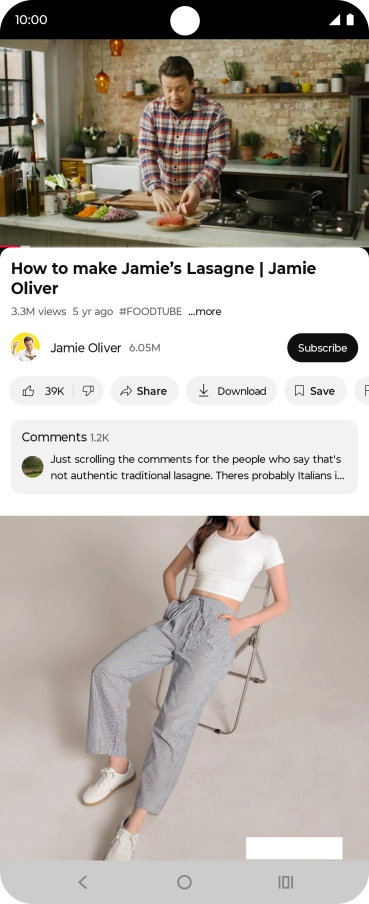Image resolution: width=369 pixels, height=904 pixels.
Task: Tap the Android back navigation icon
Action: point(82,882)
